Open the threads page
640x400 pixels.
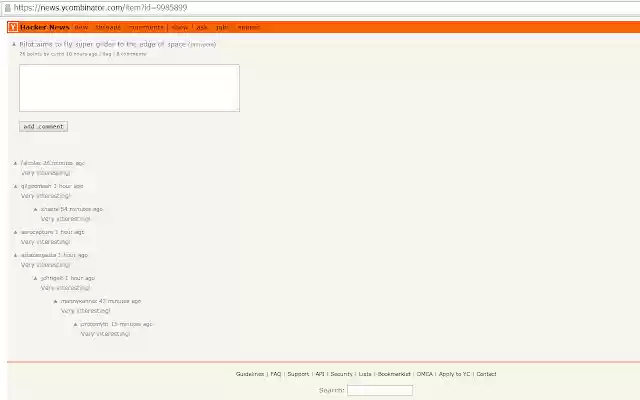[108, 27]
